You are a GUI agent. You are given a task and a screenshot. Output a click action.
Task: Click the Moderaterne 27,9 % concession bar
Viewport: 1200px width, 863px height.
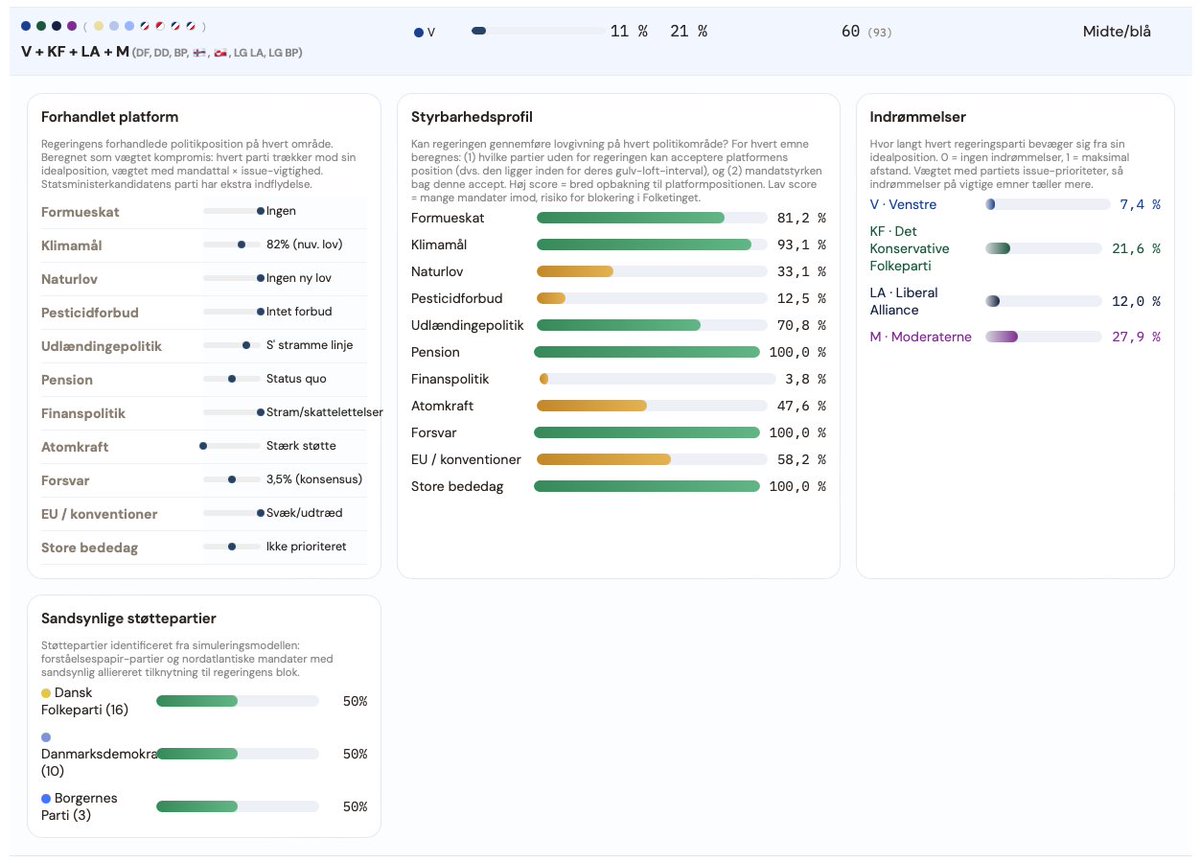point(1043,337)
